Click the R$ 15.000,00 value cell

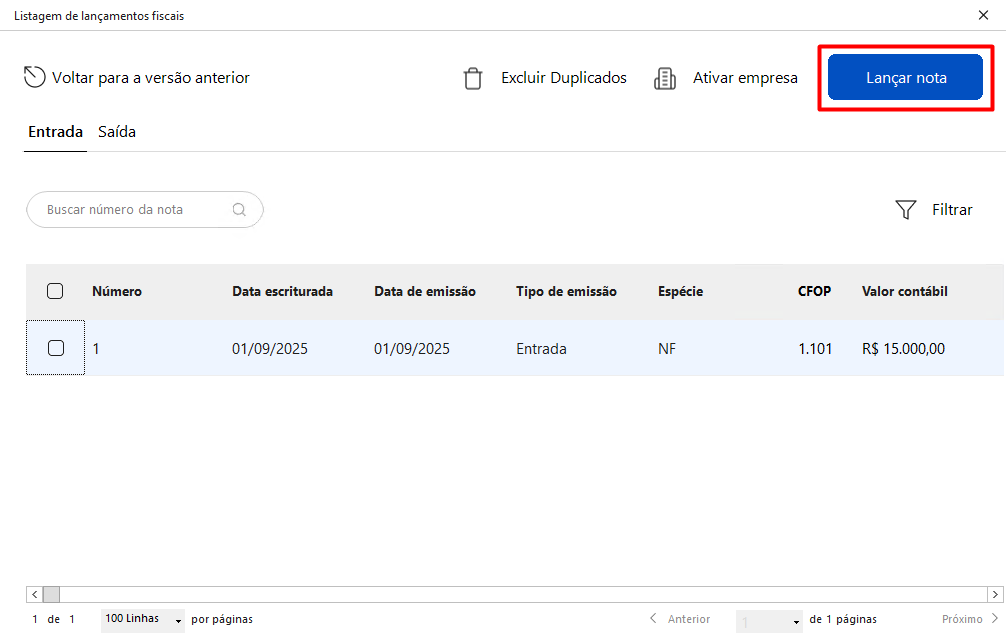[x=903, y=349]
